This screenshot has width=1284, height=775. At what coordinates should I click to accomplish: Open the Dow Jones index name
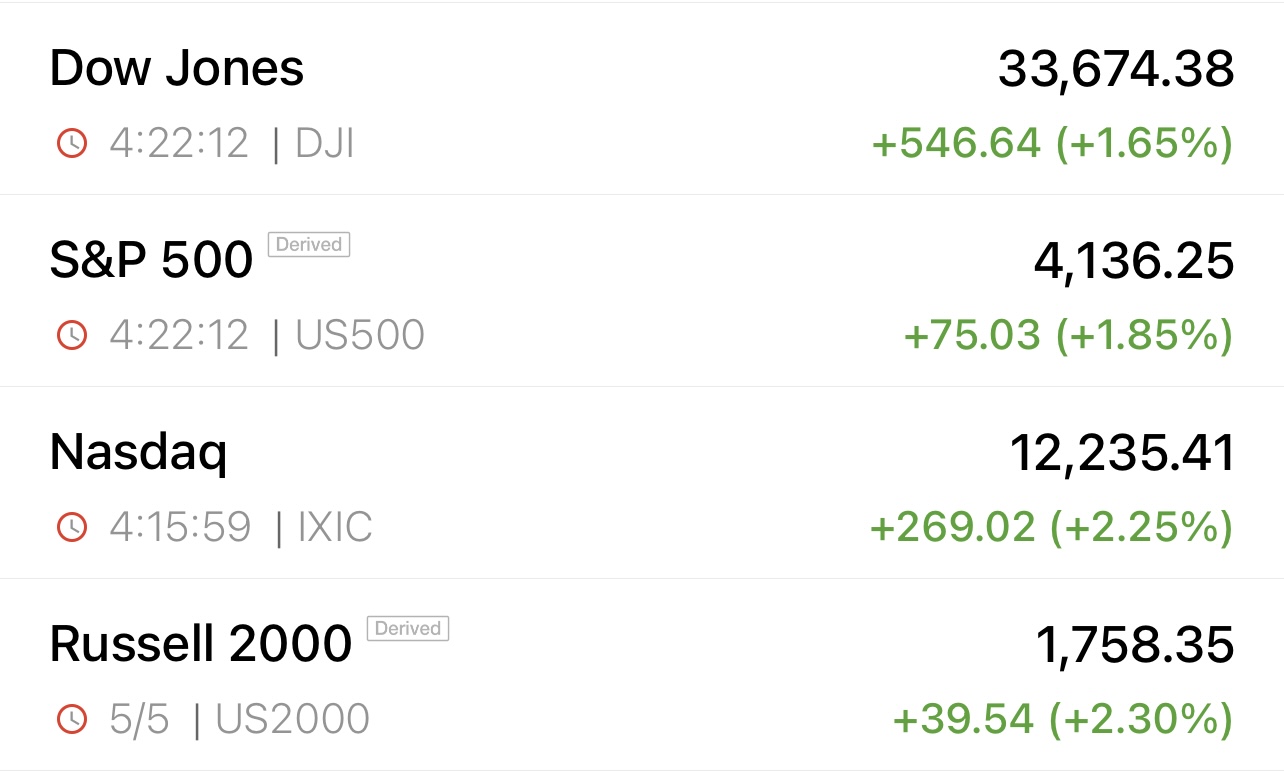(x=177, y=69)
